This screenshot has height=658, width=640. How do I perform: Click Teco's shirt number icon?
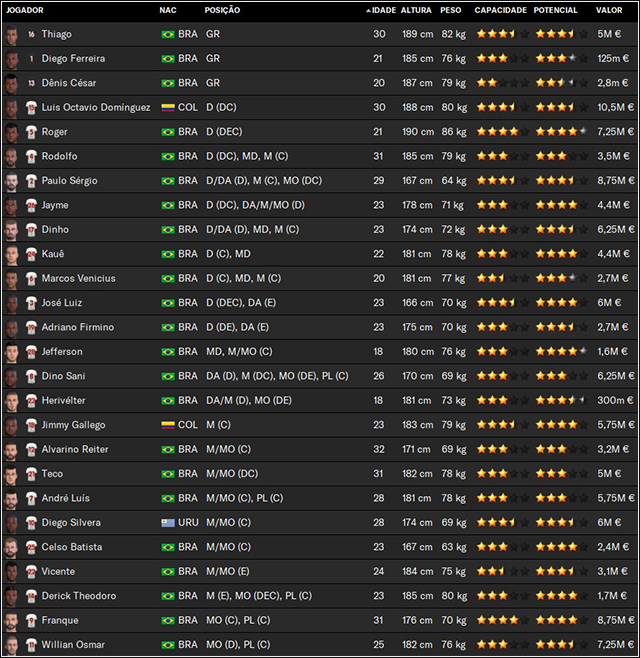(x=31, y=474)
